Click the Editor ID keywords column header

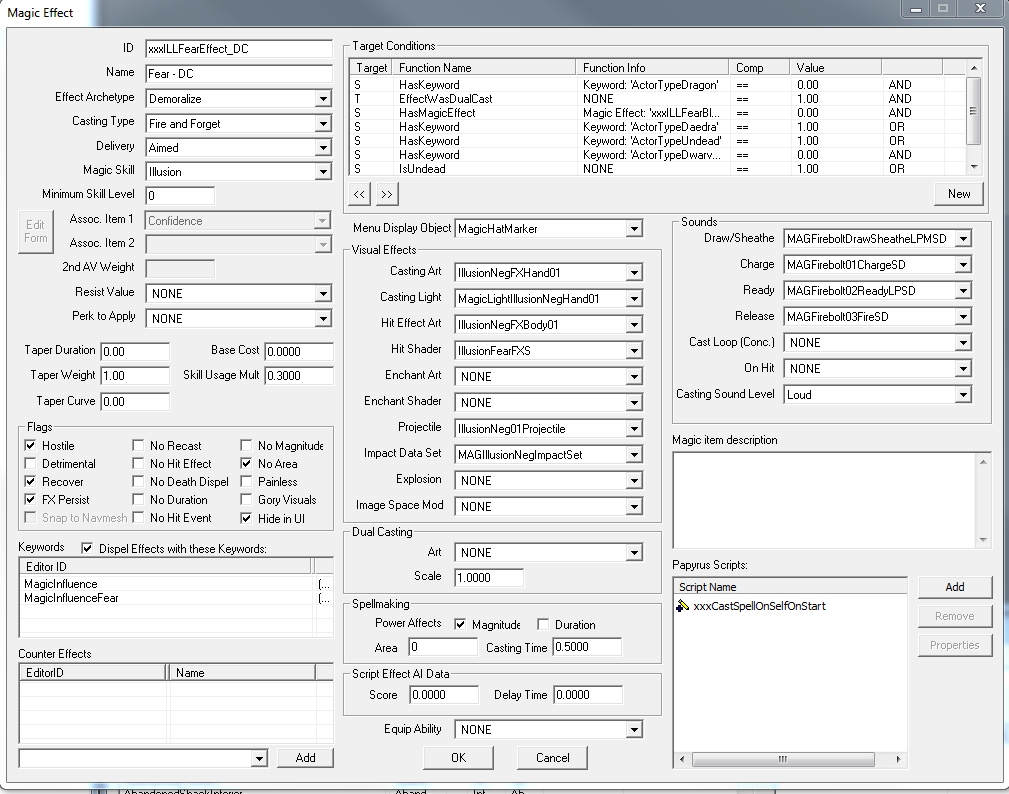click(x=166, y=566)
